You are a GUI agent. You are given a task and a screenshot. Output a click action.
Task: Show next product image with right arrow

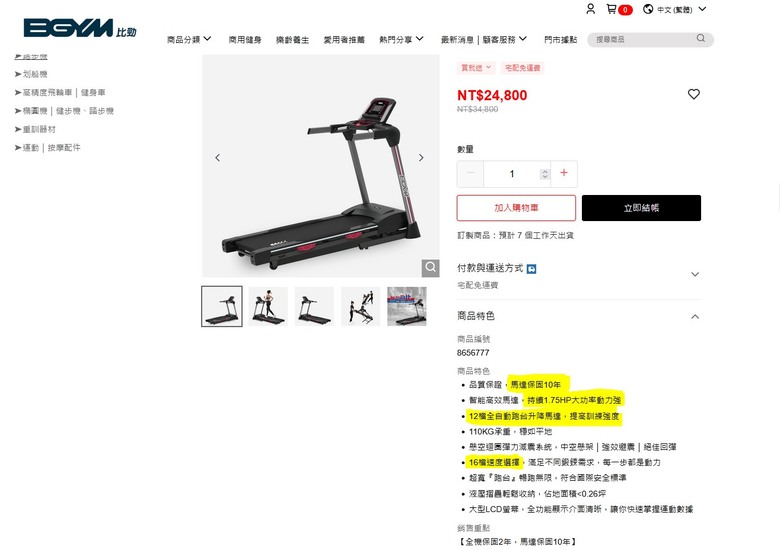click(x=421, y=158)
